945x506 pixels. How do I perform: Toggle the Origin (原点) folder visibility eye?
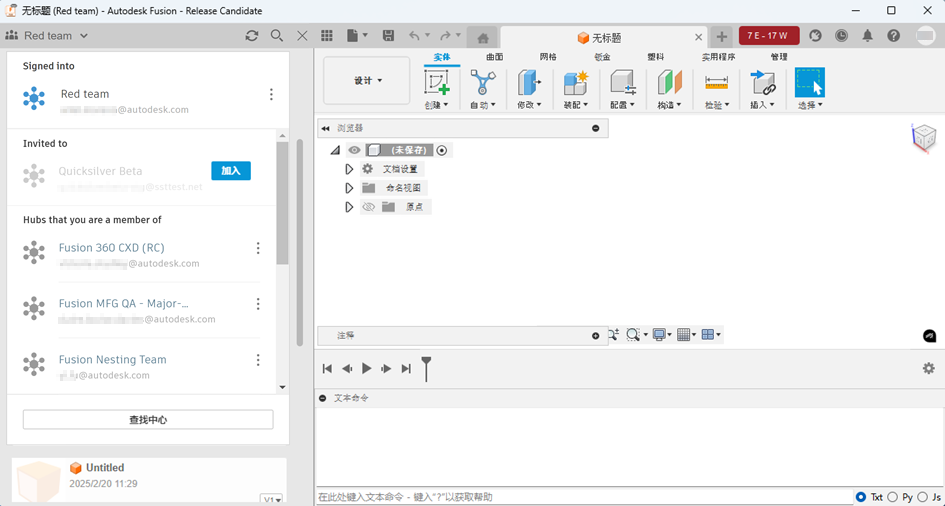pyautogui.click(x=368, y=207)
